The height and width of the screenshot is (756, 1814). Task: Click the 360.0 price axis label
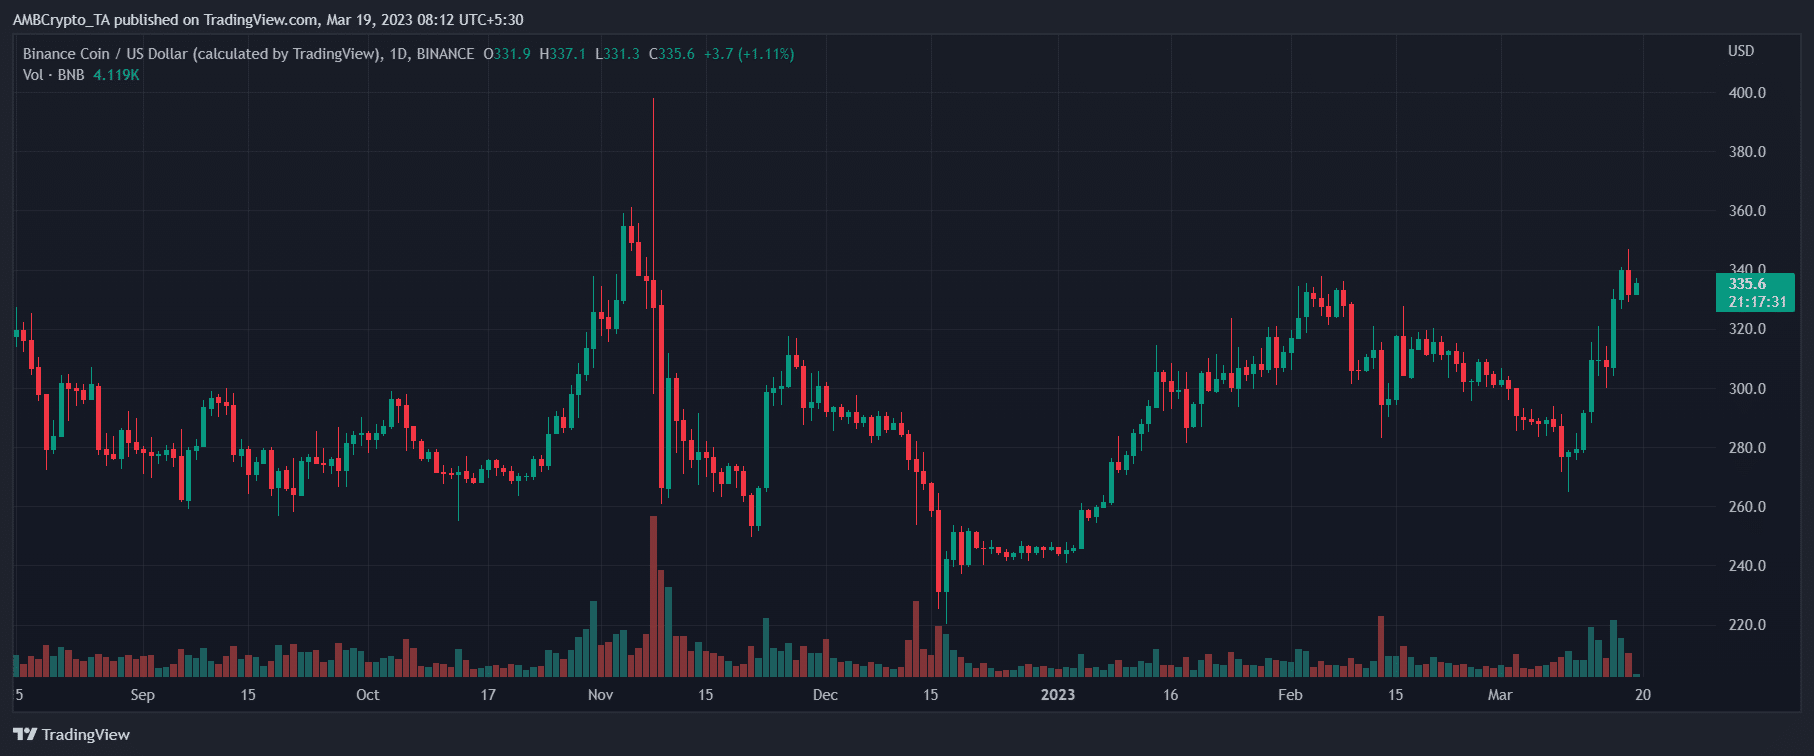pos(1747,211)
